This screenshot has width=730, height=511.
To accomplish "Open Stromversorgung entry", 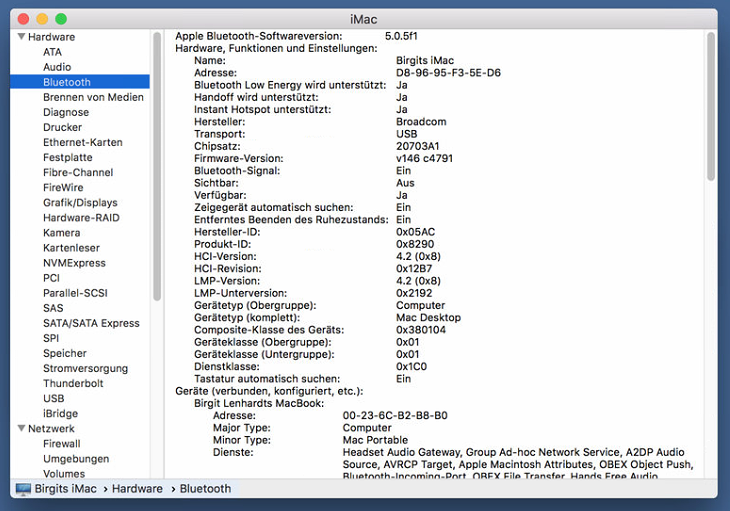I will (x=85, y=368).
